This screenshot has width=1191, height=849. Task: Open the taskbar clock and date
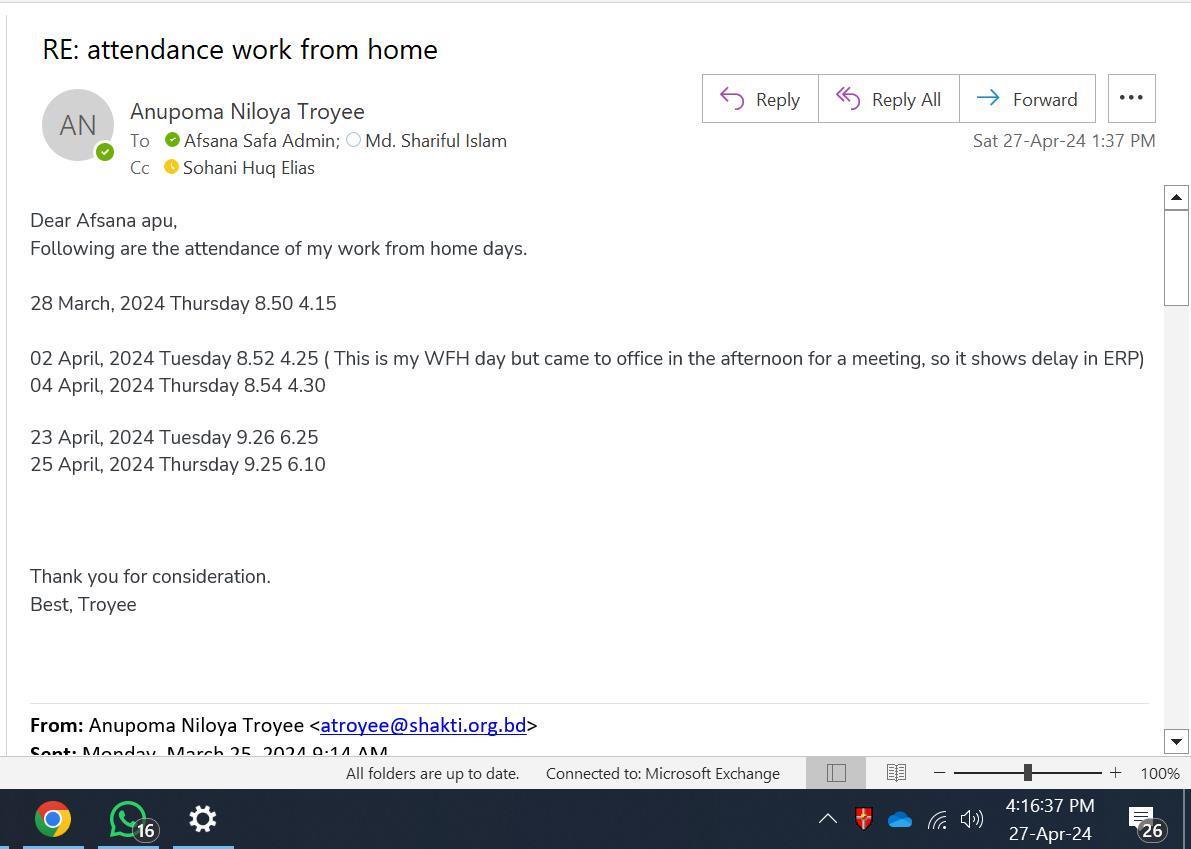pyautogui.click(x=1050, y=819)
